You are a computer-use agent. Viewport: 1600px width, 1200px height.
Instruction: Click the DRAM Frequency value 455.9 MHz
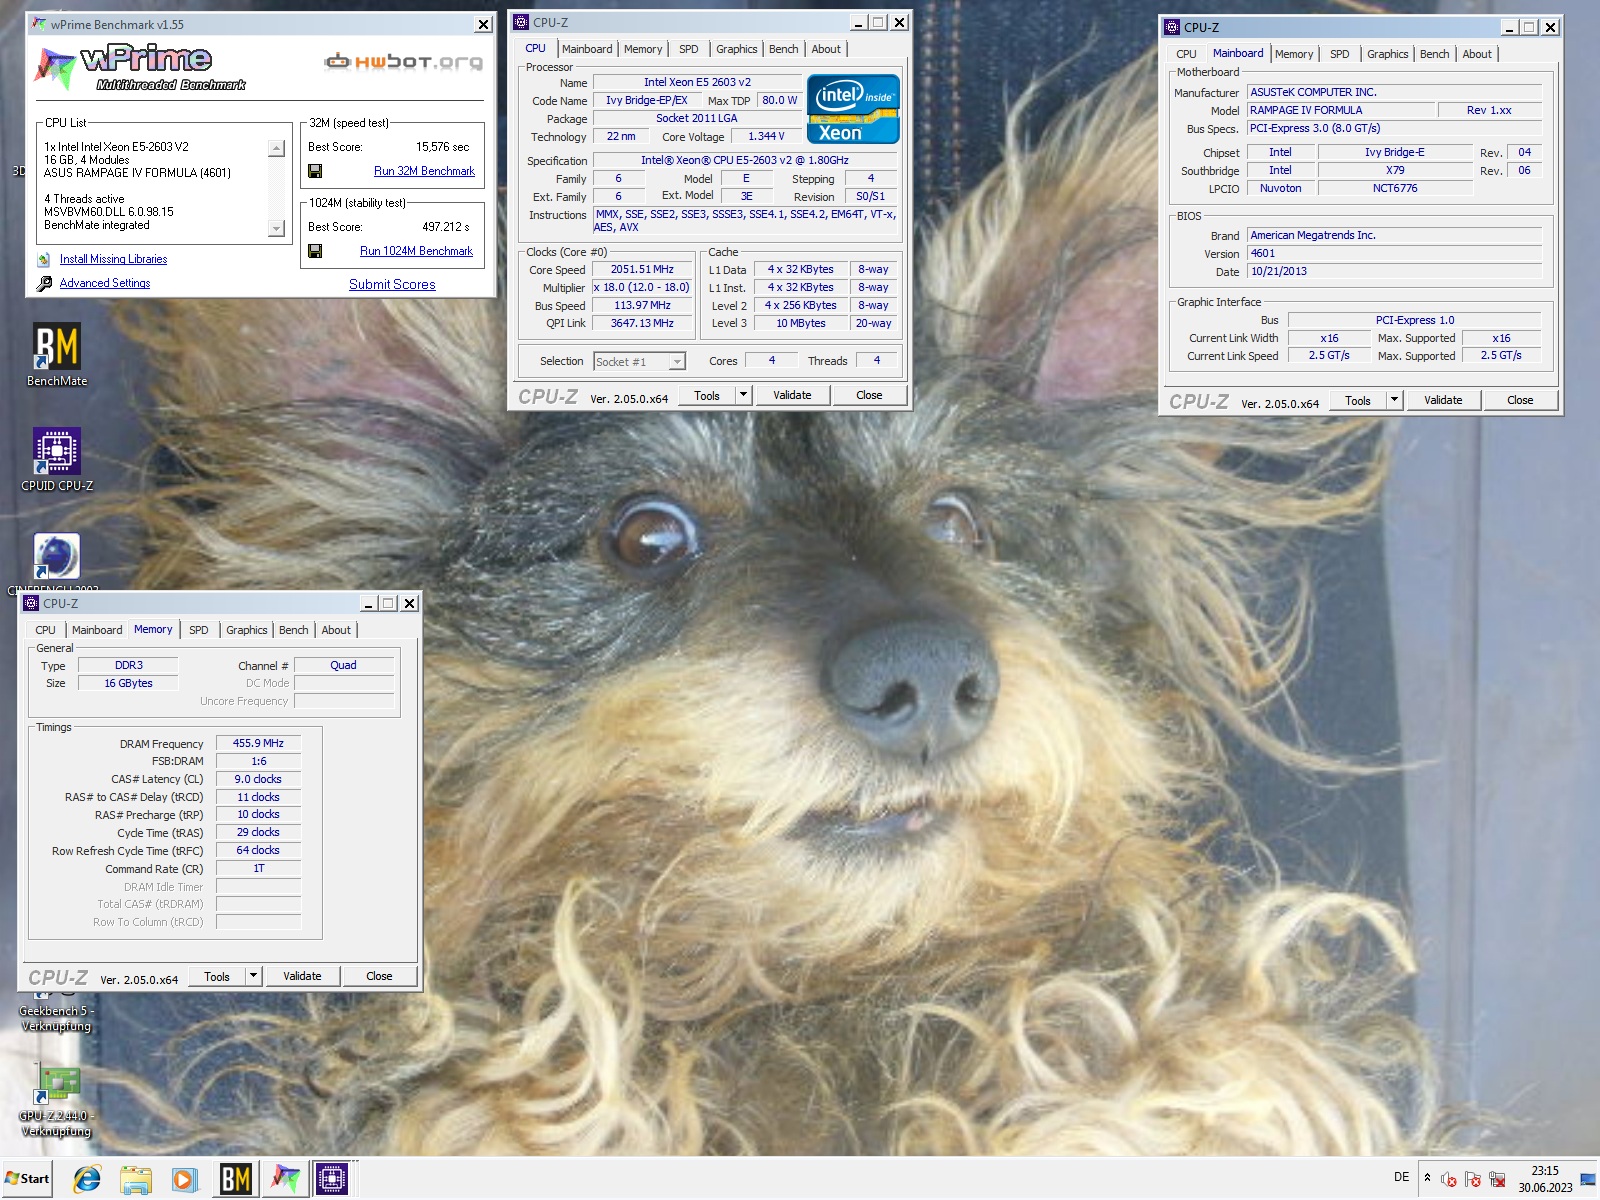(x=258, y=743)
